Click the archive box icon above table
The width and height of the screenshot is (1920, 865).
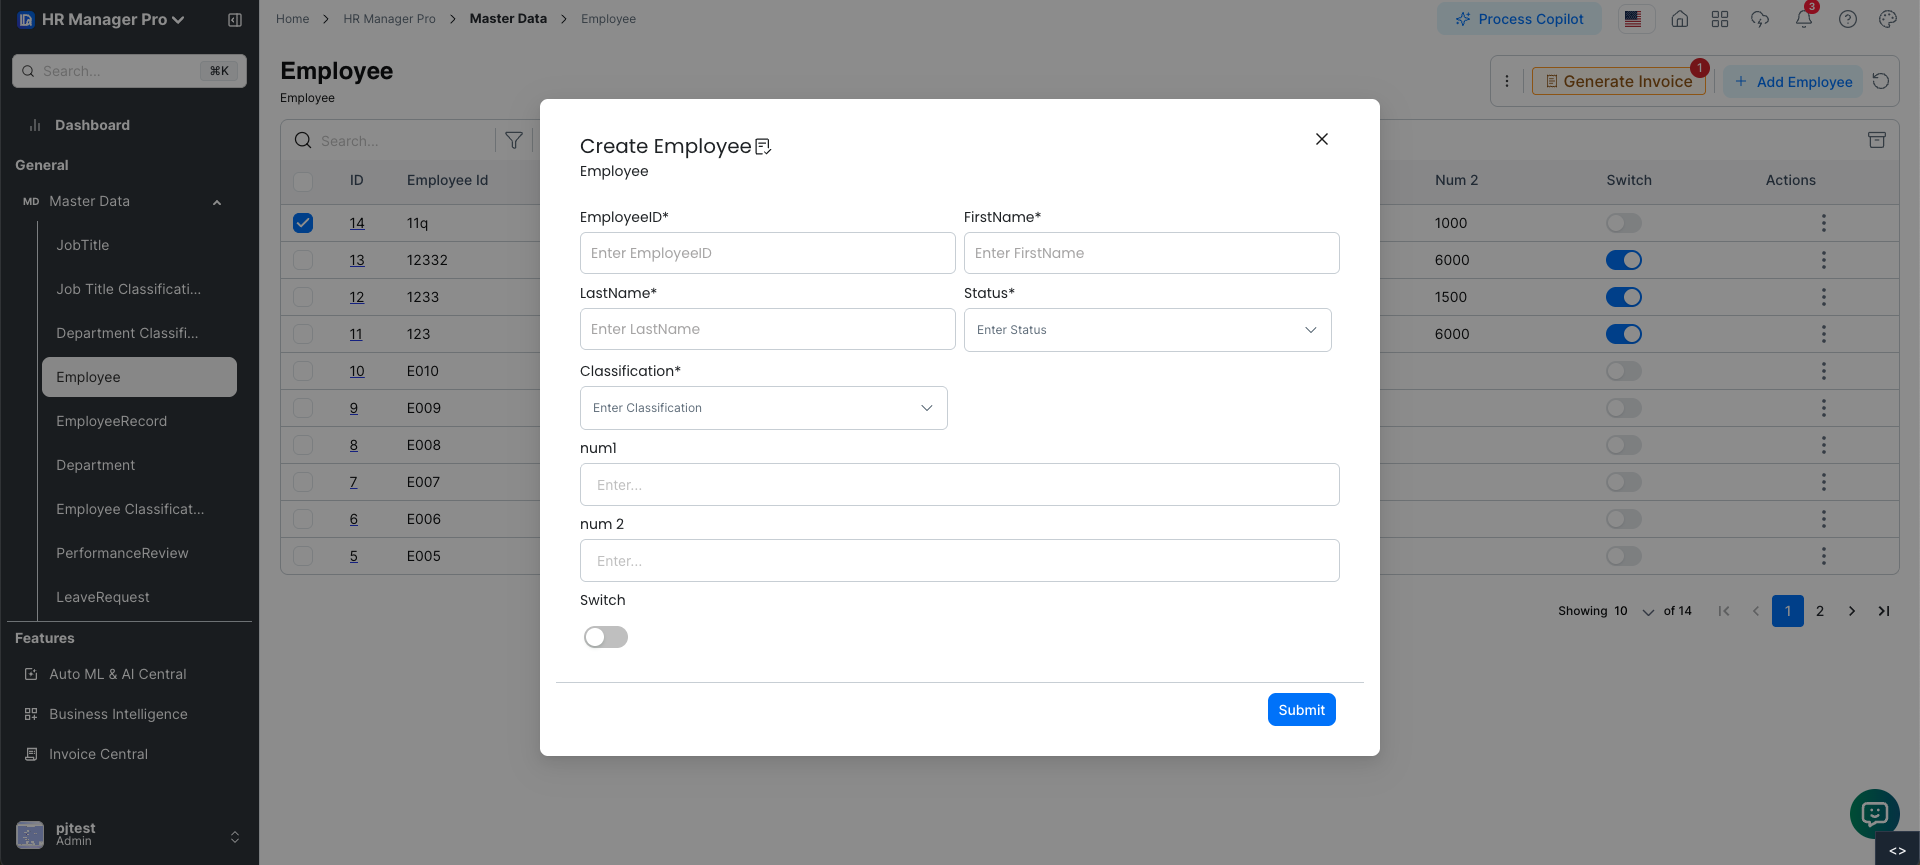(1877, 140)
